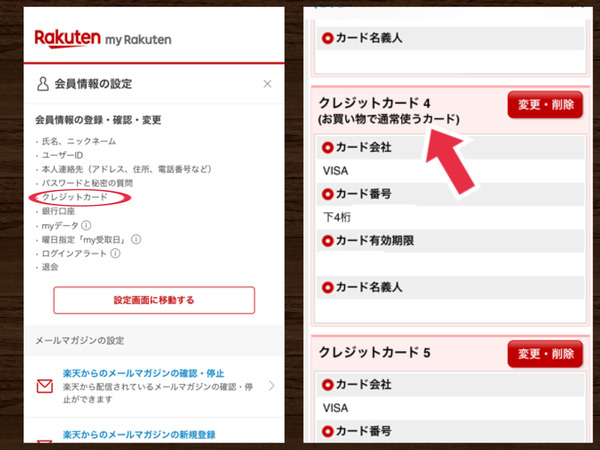Open 退会 link
Screen dimensions: 600x450
tap(50, 267)
